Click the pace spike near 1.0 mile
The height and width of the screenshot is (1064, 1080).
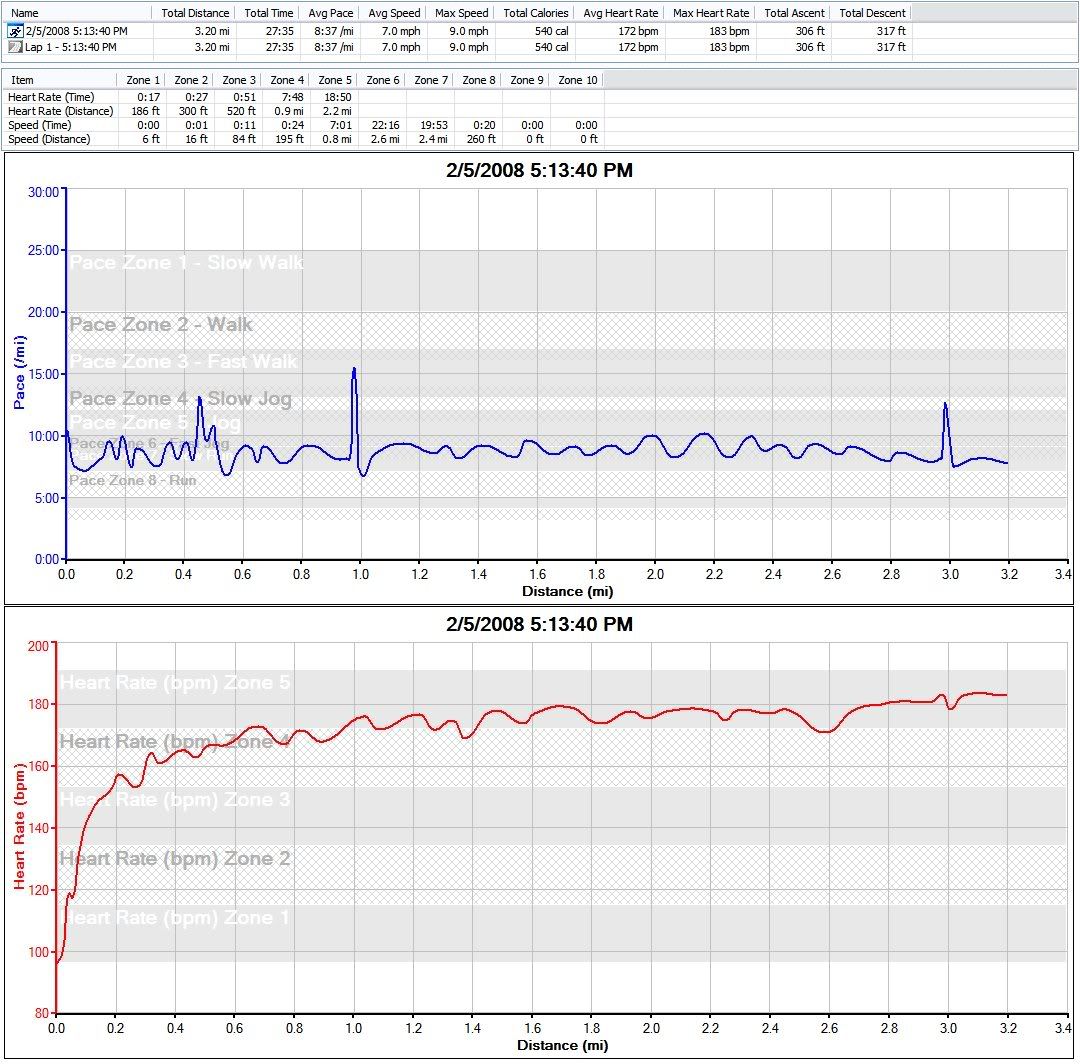click(354, 370)
